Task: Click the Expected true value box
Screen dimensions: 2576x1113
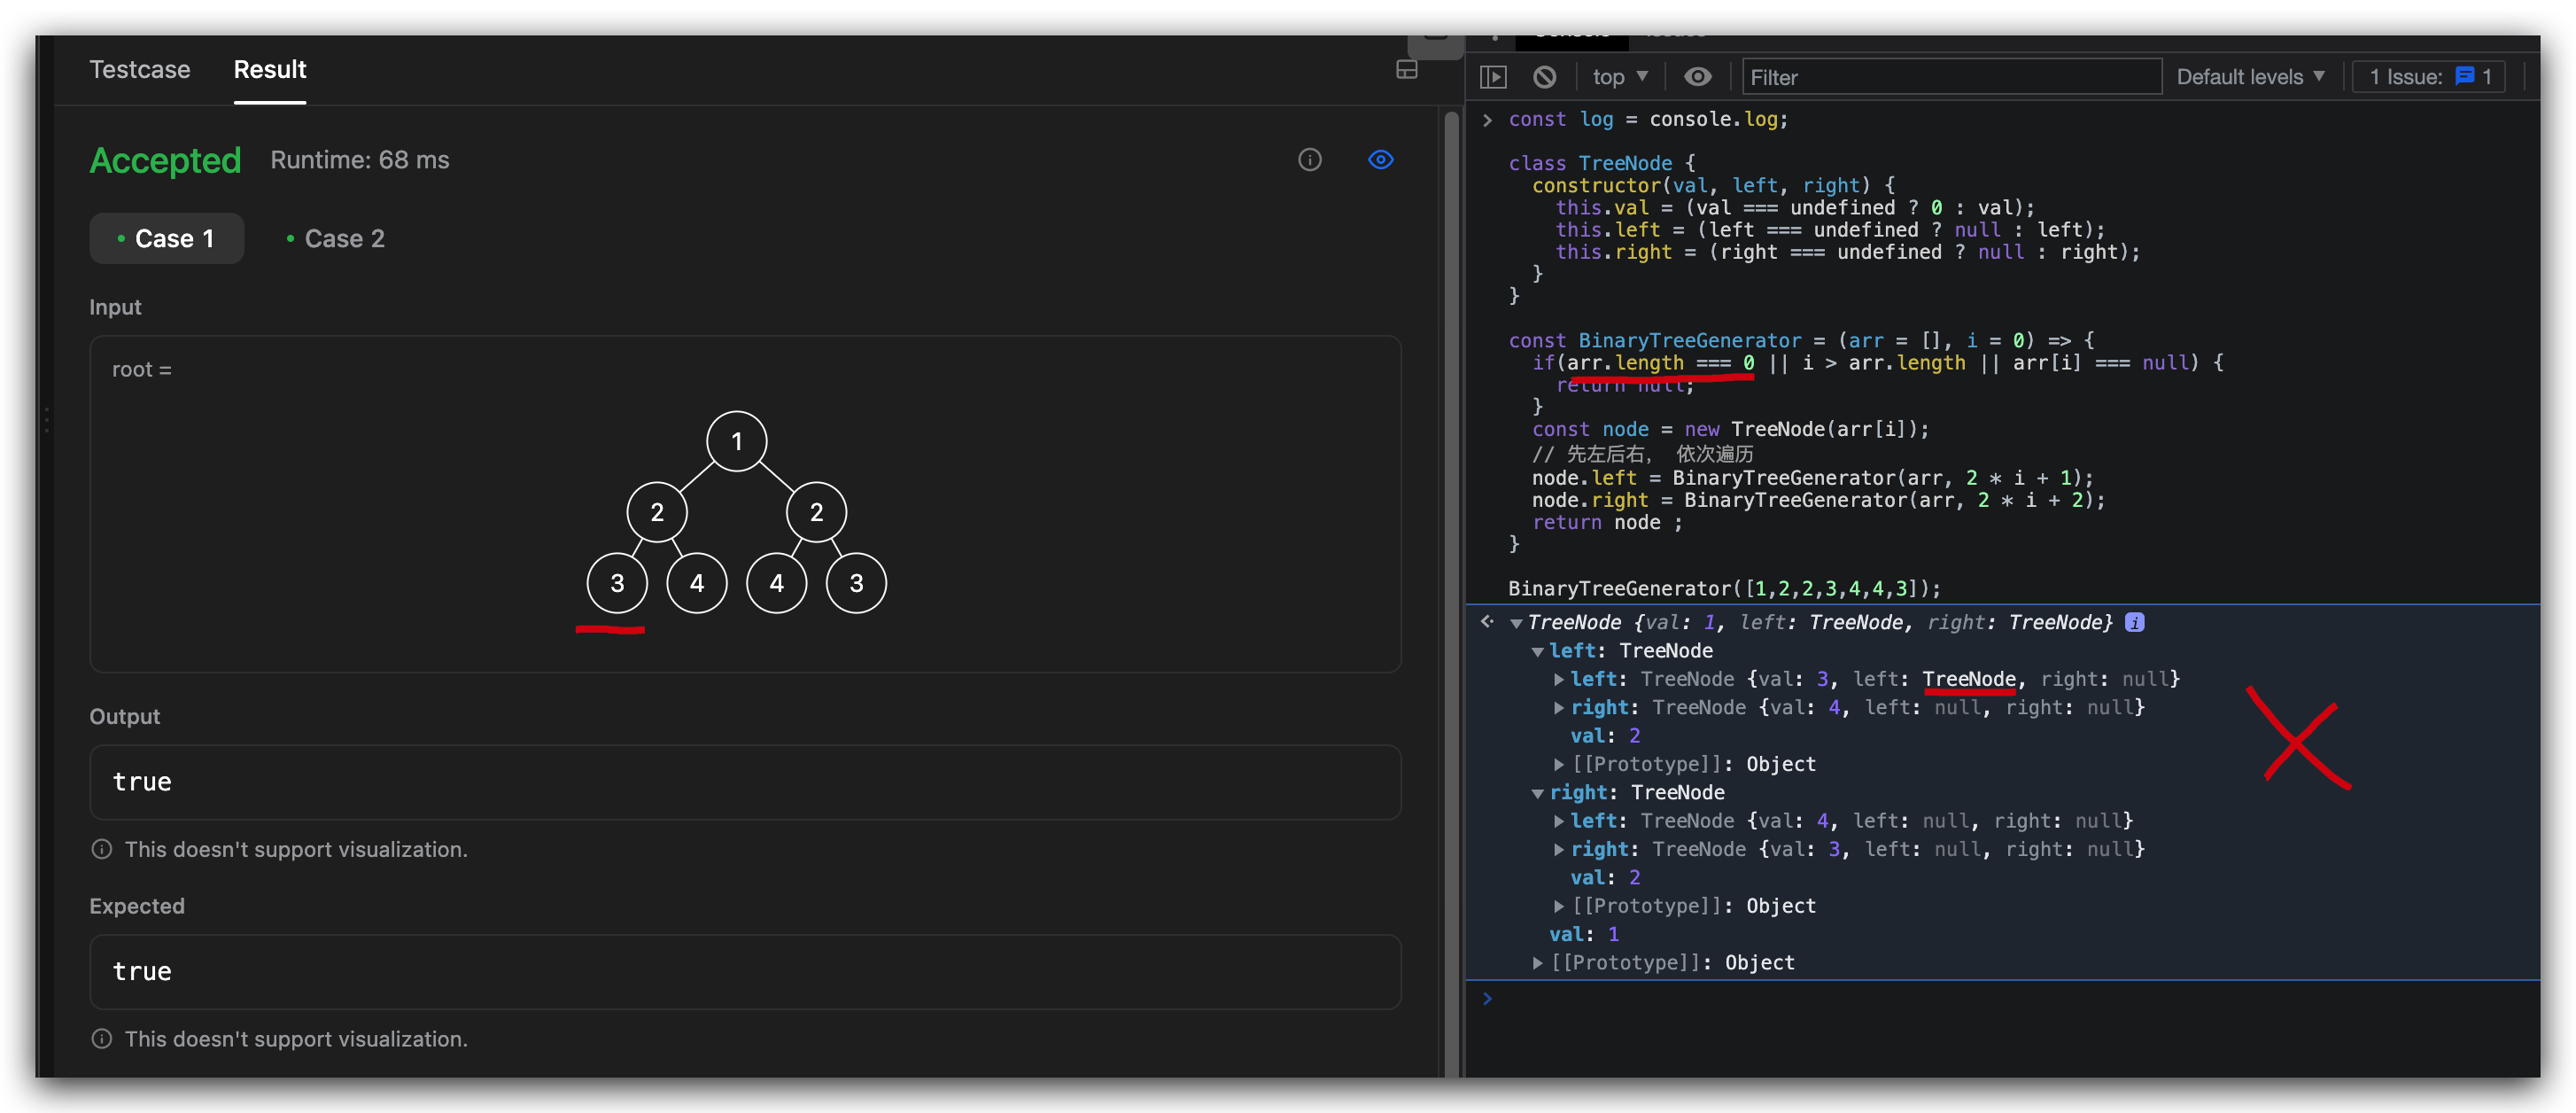Action: [x=745, y=972]
